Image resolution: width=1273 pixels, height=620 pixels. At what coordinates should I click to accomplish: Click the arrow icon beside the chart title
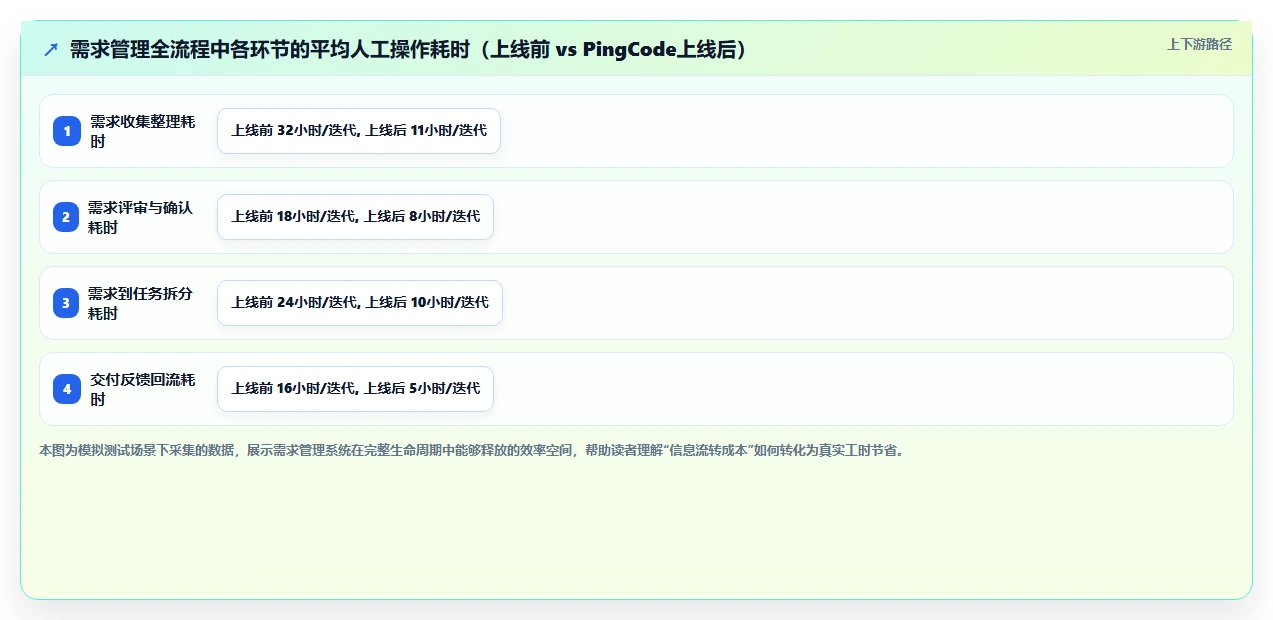(51, 50)
